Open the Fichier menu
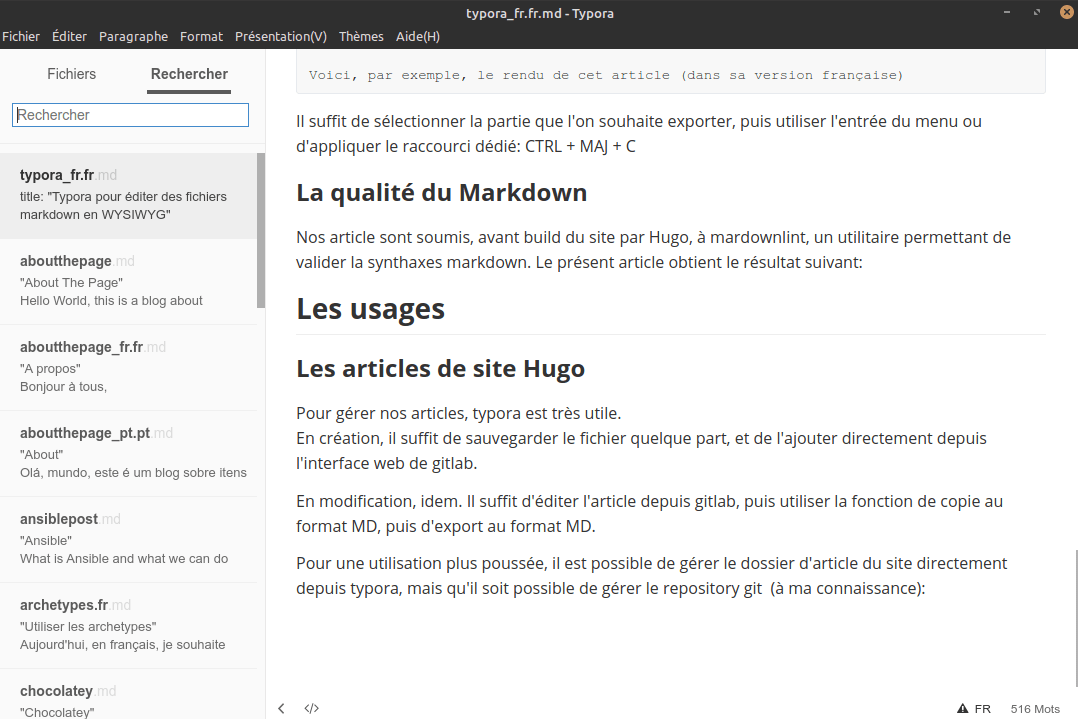Screen dimensions: 1078x719 coord(21,36)
